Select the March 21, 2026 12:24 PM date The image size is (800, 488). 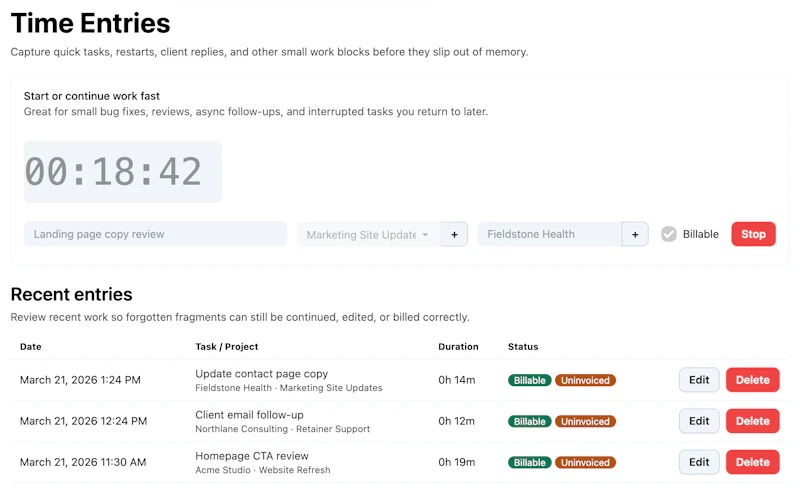click(x=83, y=421)
